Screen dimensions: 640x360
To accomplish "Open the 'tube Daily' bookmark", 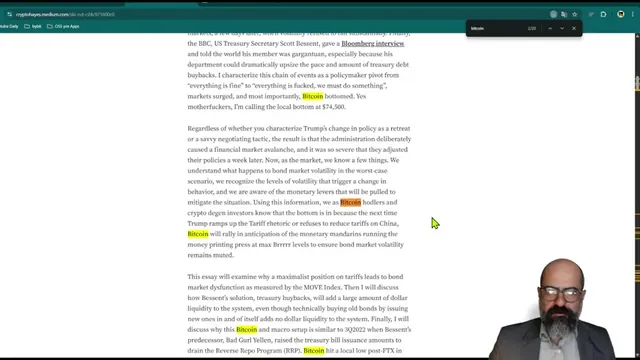I will coord(9,26).
